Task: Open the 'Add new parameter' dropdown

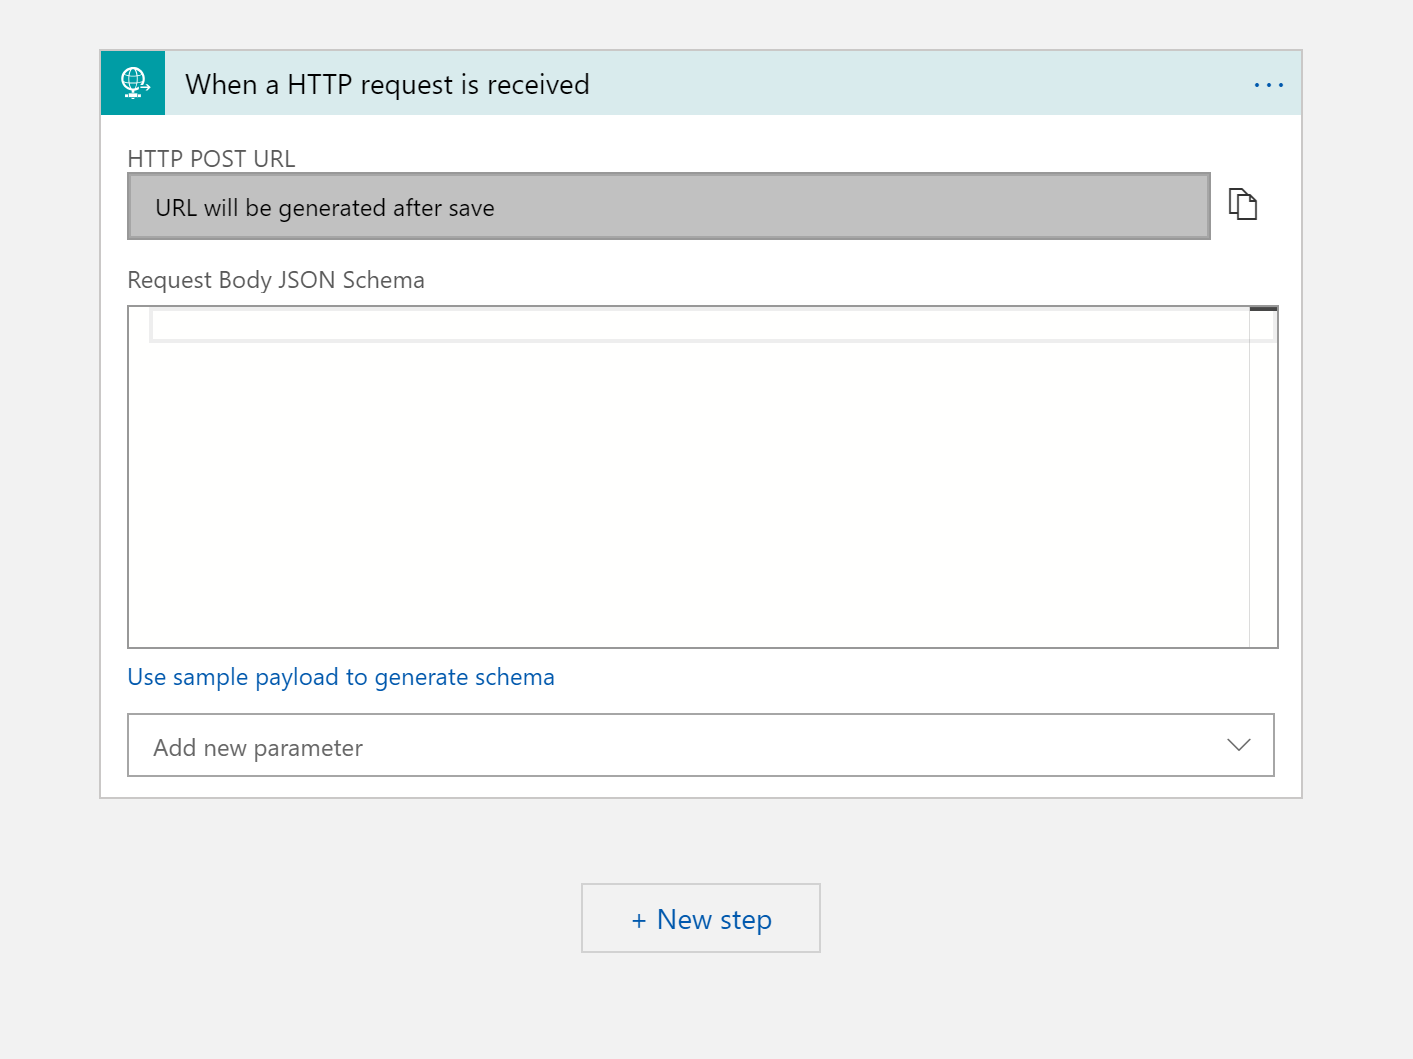Action: [701, 745]
